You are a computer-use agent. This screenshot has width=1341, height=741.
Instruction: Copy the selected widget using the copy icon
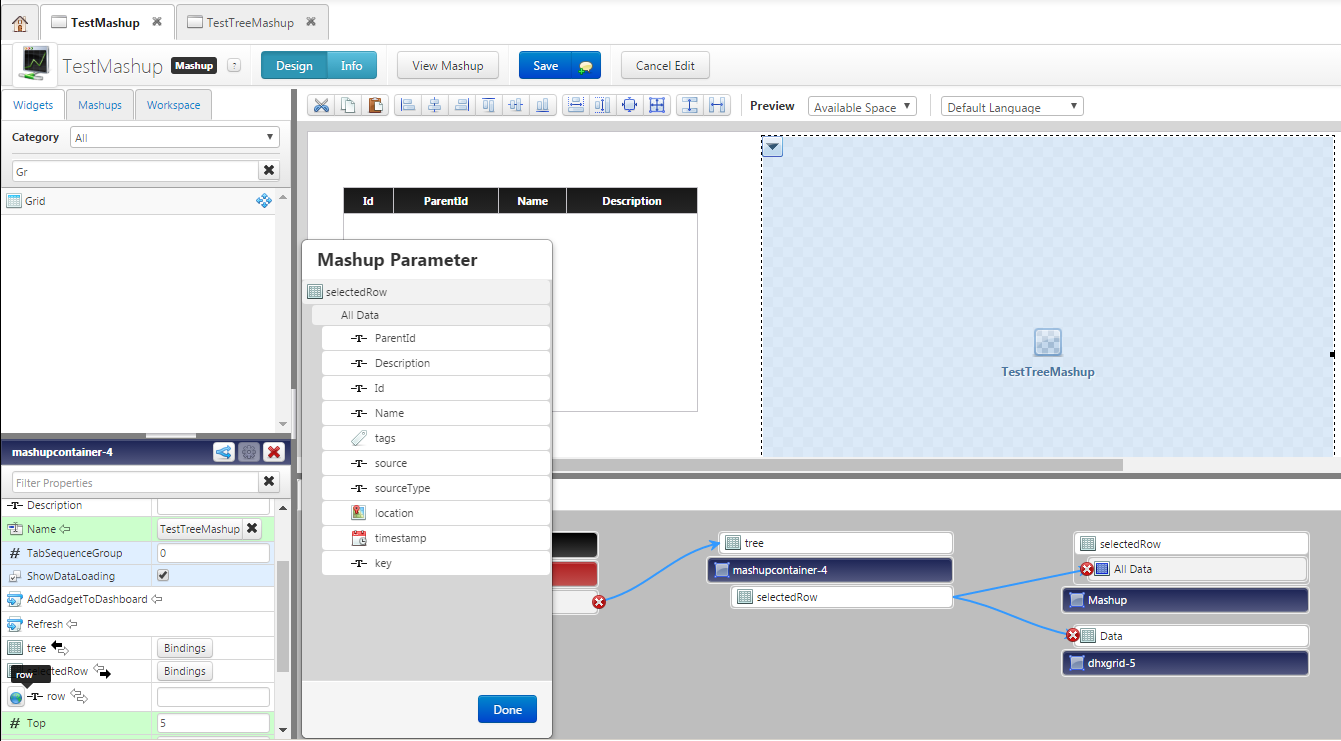(x=348, y=105)
